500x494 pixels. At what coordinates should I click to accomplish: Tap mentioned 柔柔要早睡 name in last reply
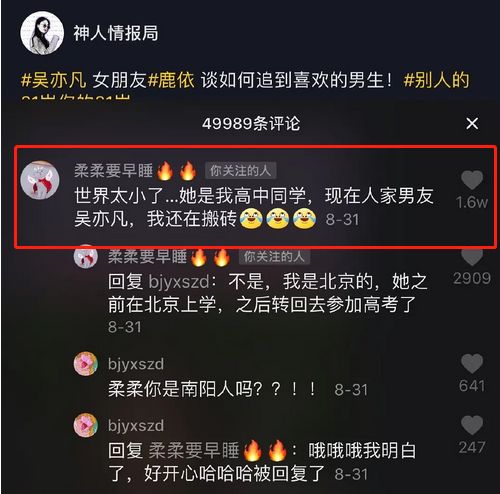[193, 451]
